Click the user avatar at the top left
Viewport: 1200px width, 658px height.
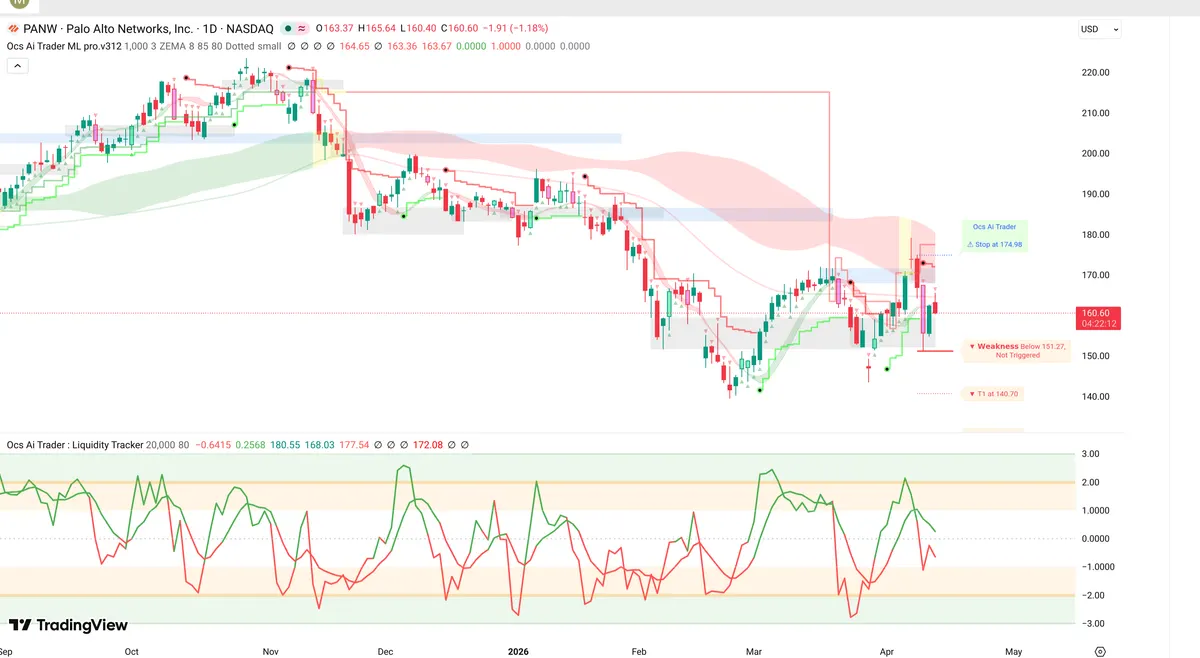[20, 5]
